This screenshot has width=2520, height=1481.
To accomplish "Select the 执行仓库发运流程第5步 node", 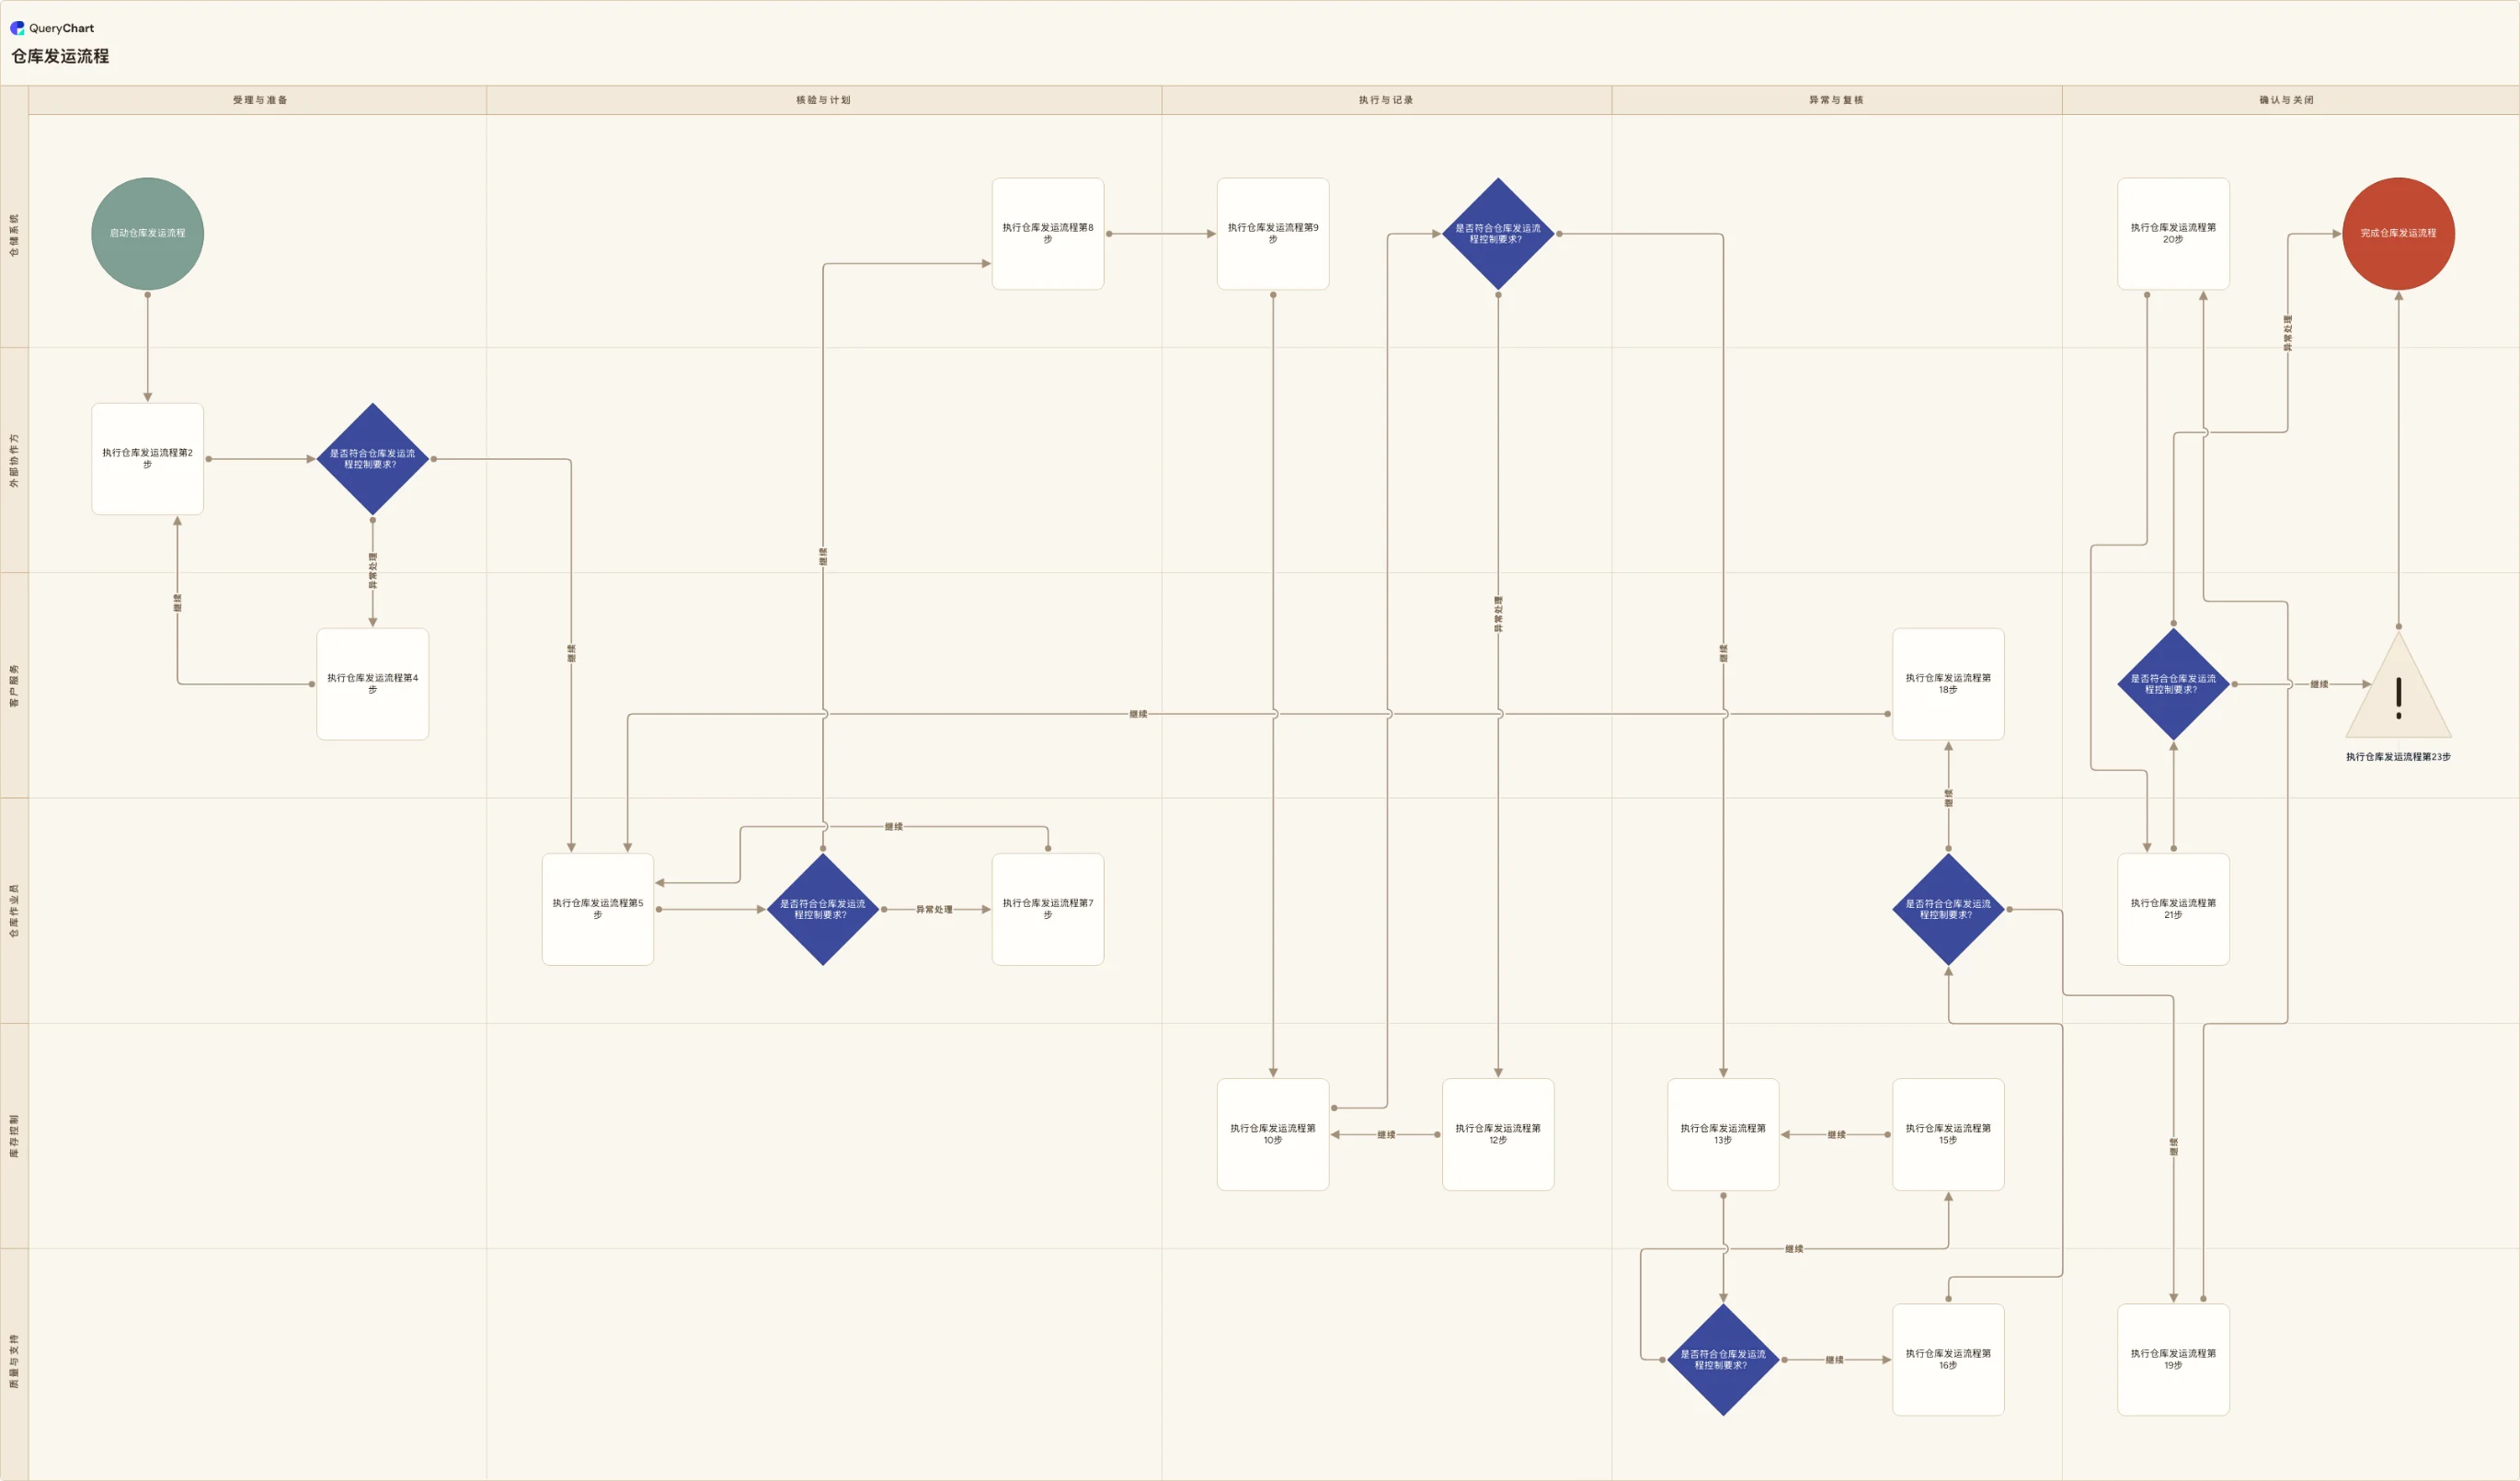I will 597,909.
